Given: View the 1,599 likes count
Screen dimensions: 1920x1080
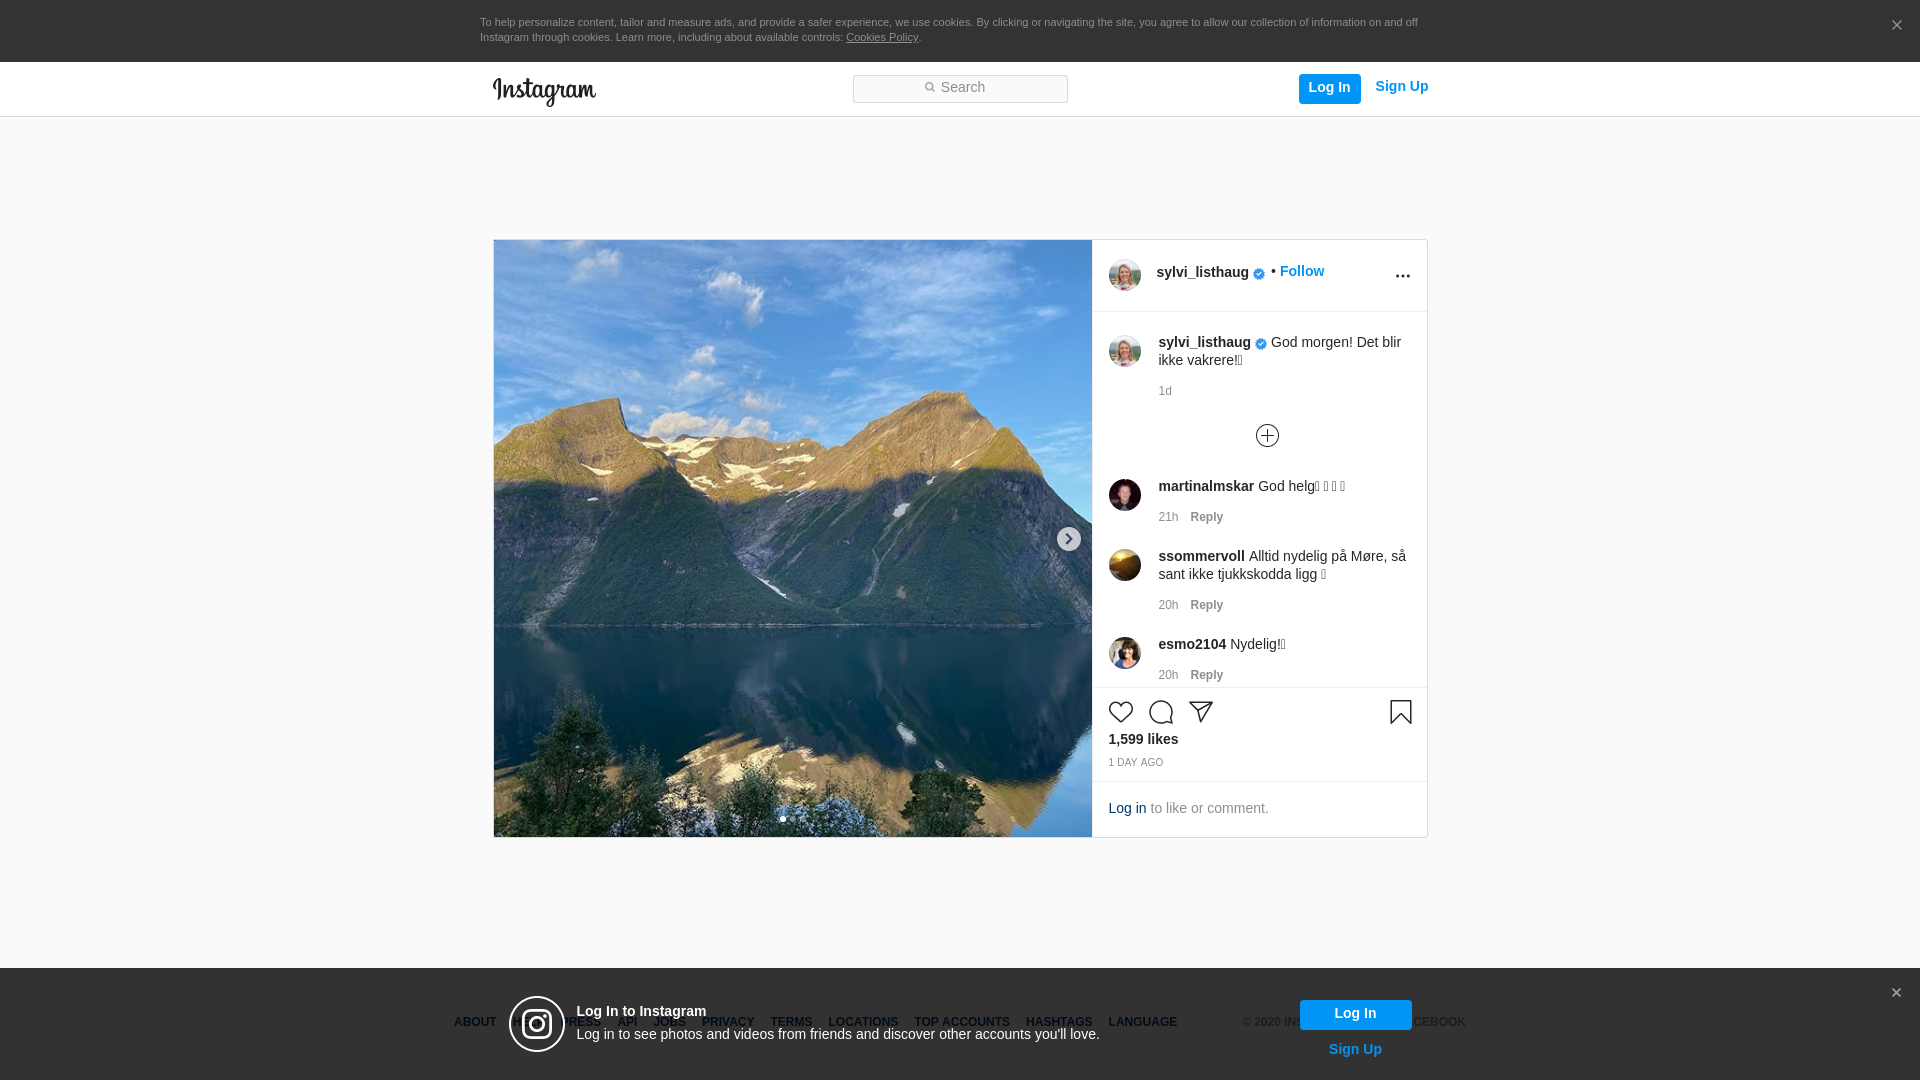Looking at the screenshot, I should pyautogui.click(x=1143, y=740).
